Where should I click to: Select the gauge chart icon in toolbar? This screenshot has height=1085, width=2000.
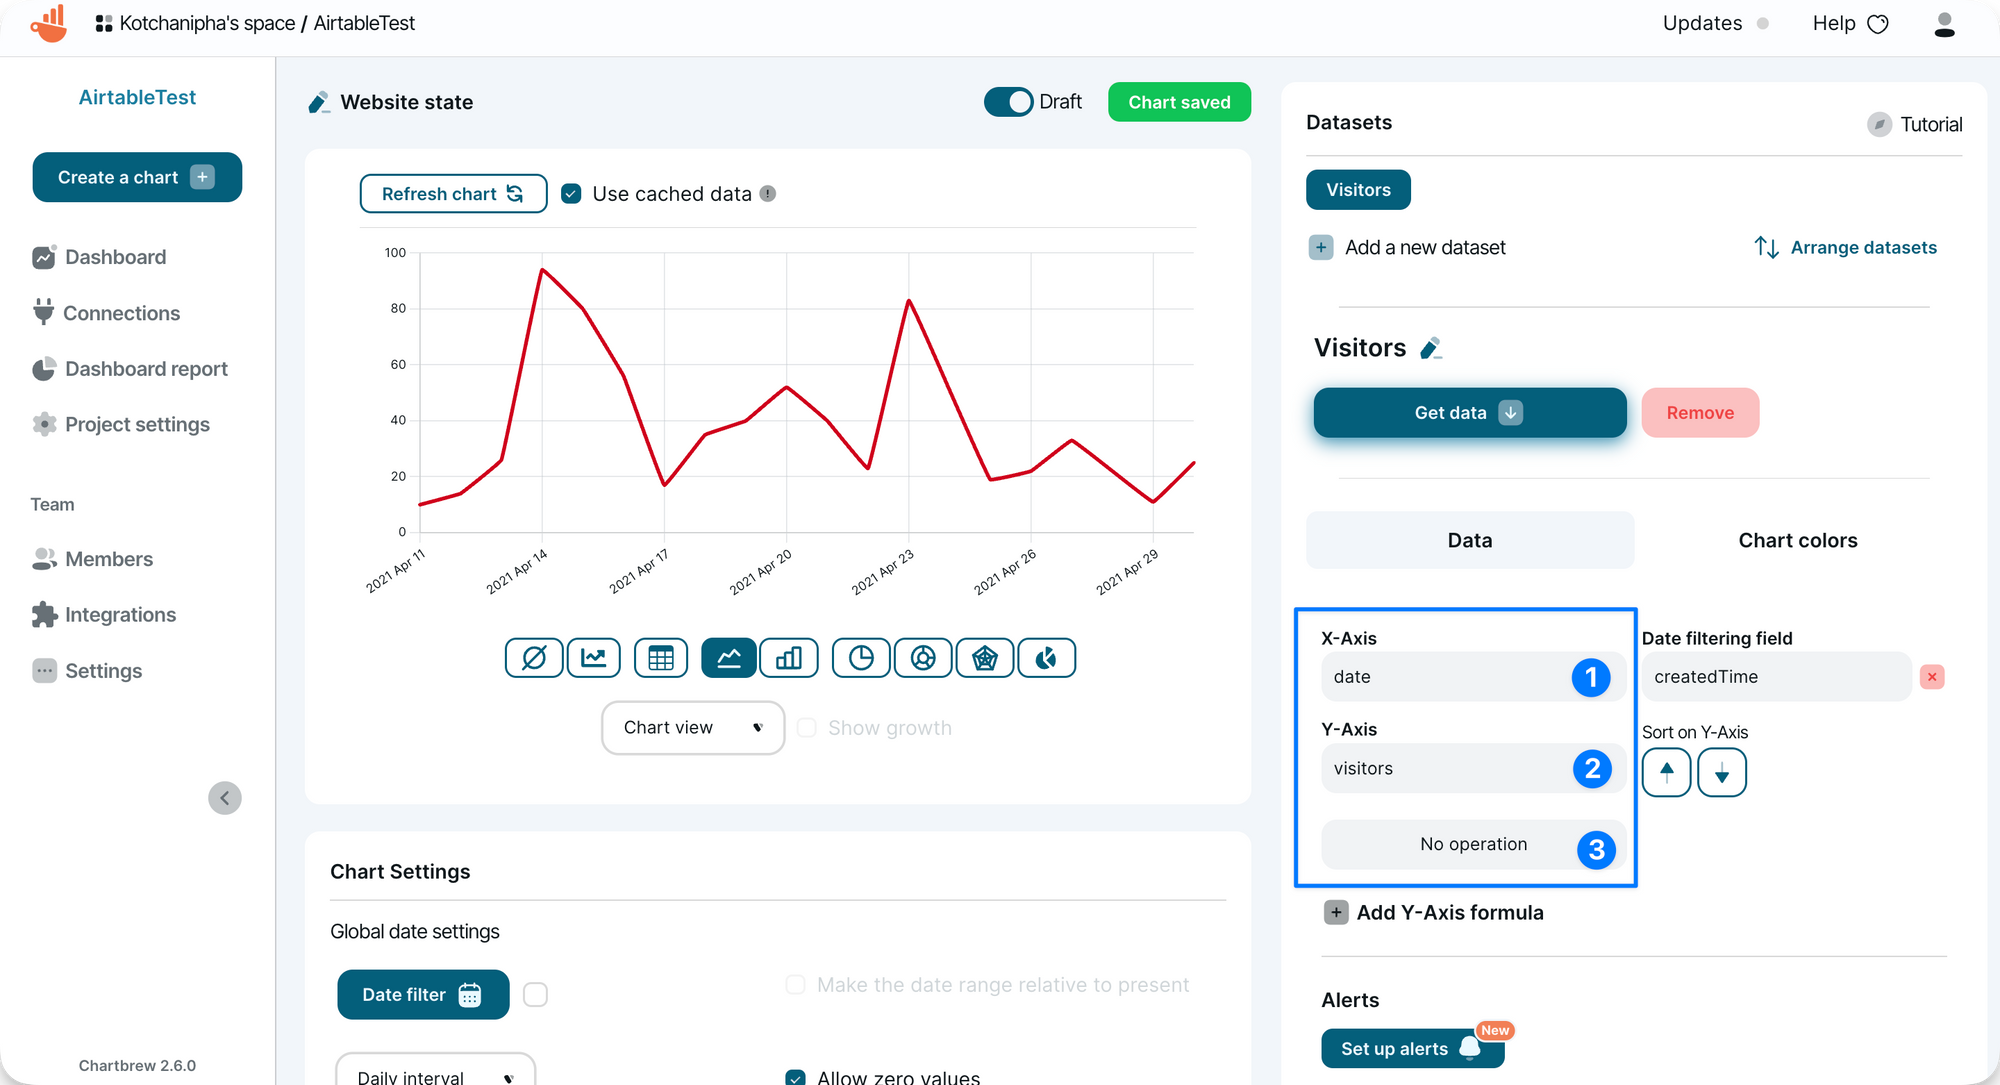pos(1046,656)
